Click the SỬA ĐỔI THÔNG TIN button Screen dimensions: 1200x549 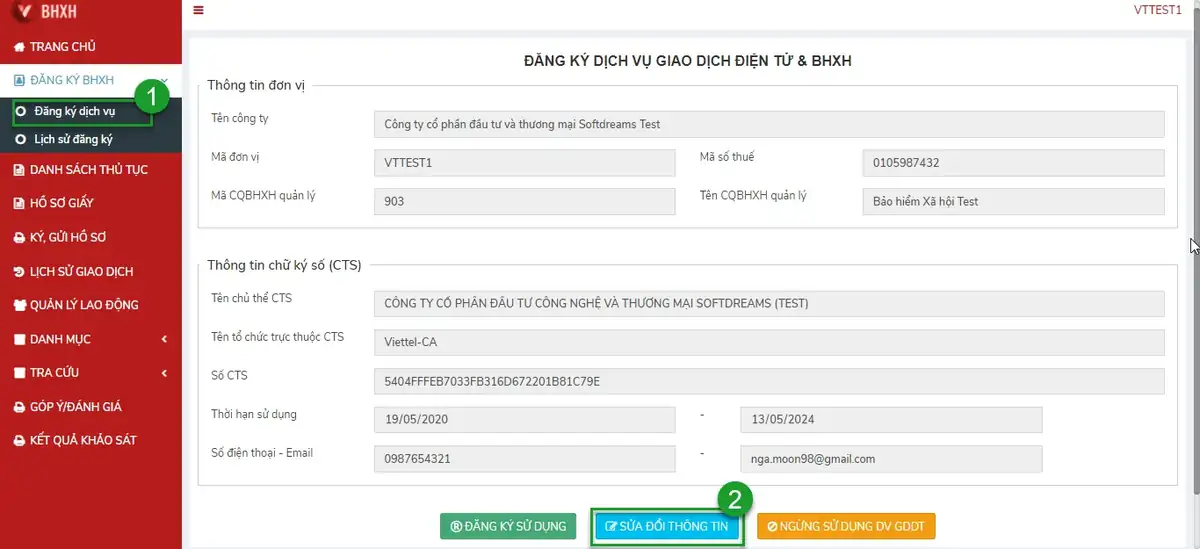[x=666, y=527]
